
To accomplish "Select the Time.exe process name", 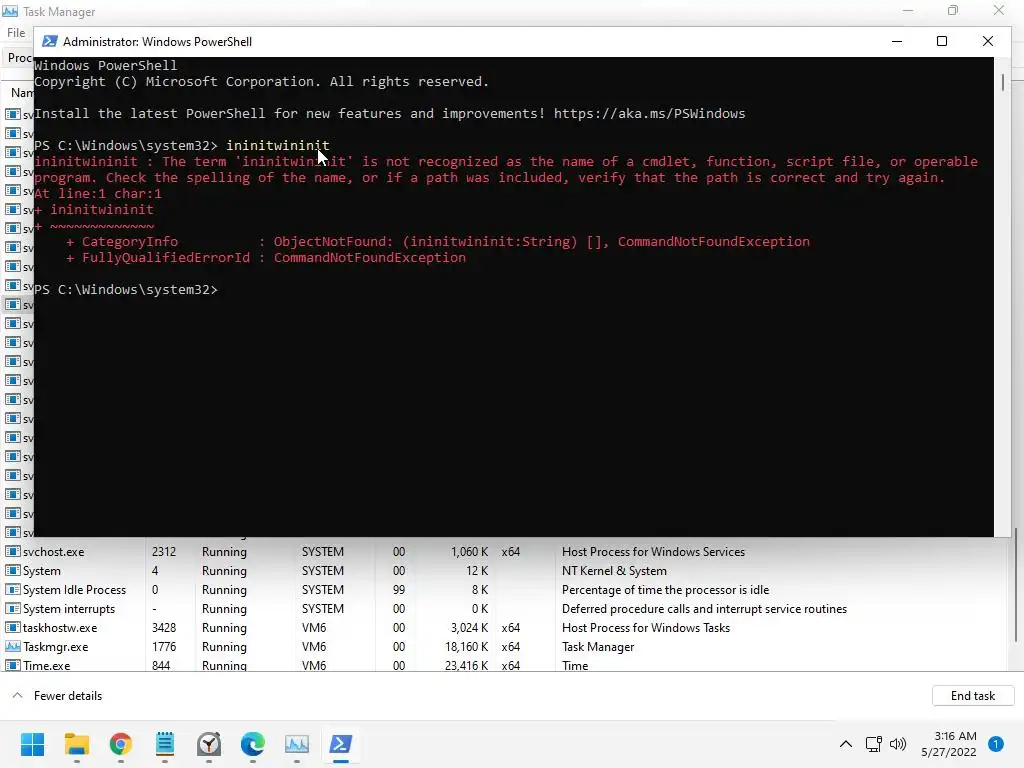I will pyautogui.click(x=46, y=665).
